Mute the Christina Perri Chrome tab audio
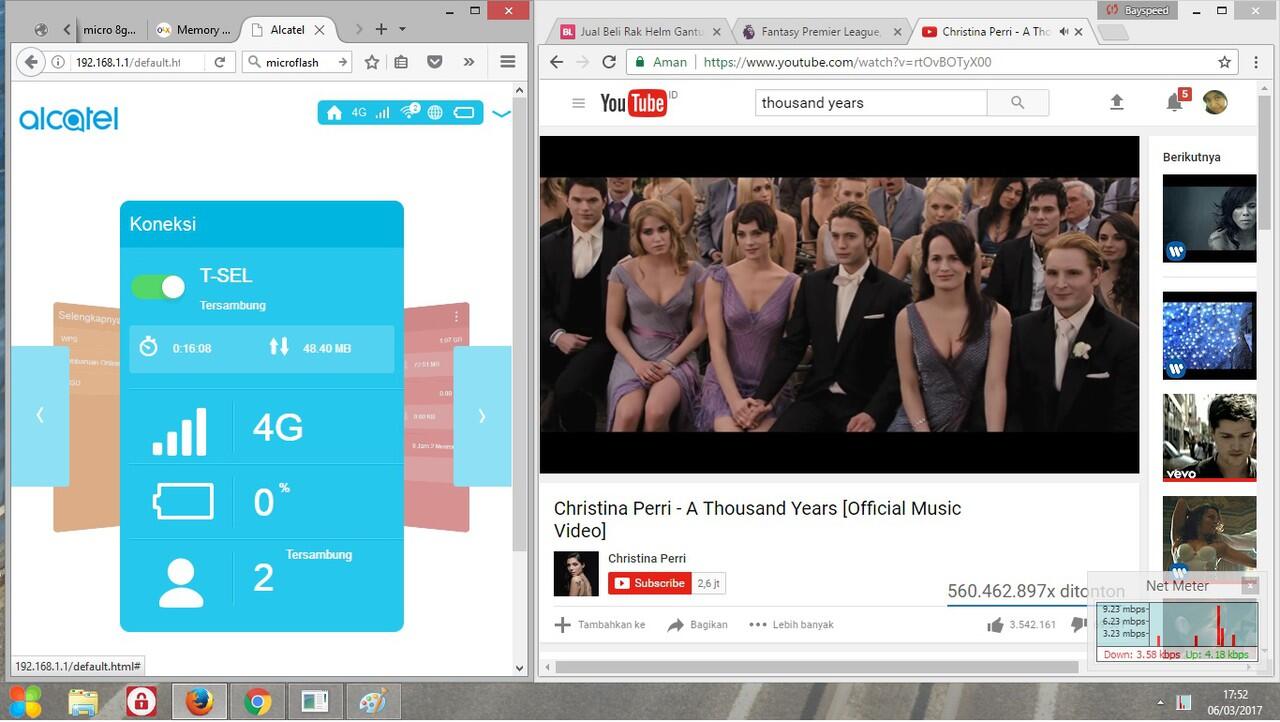The width and height of the screenshot is (1280, 722). 1064,32
